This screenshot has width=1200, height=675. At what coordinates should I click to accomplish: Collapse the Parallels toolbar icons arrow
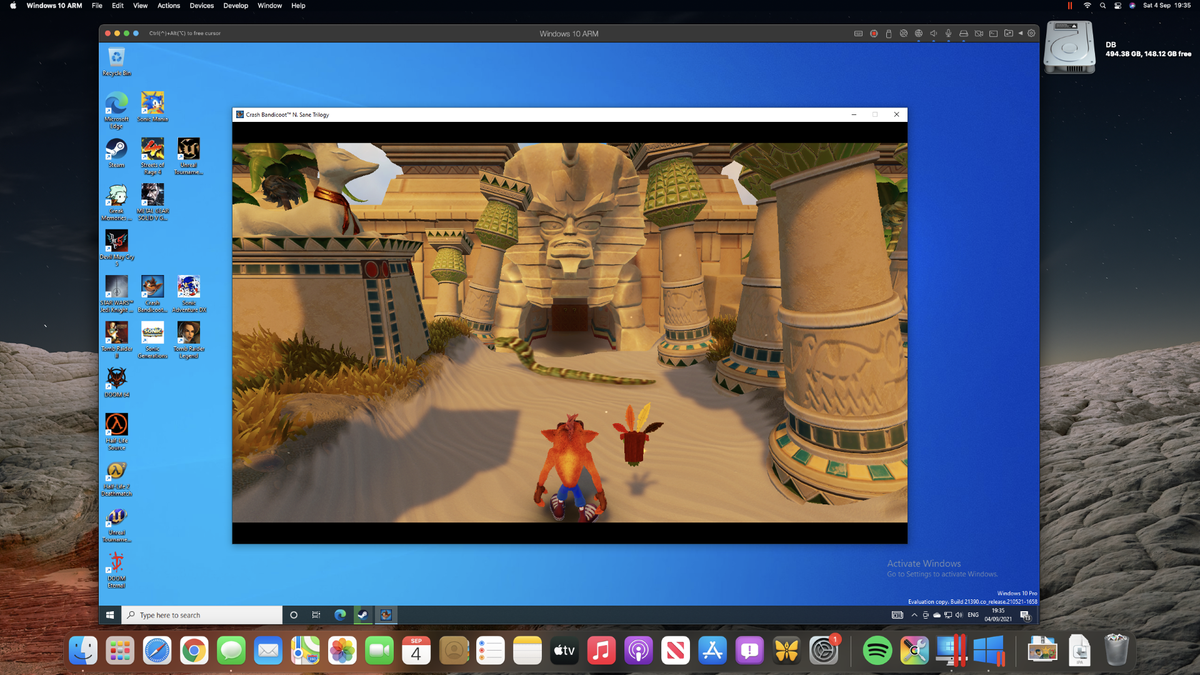point(1021,33)
